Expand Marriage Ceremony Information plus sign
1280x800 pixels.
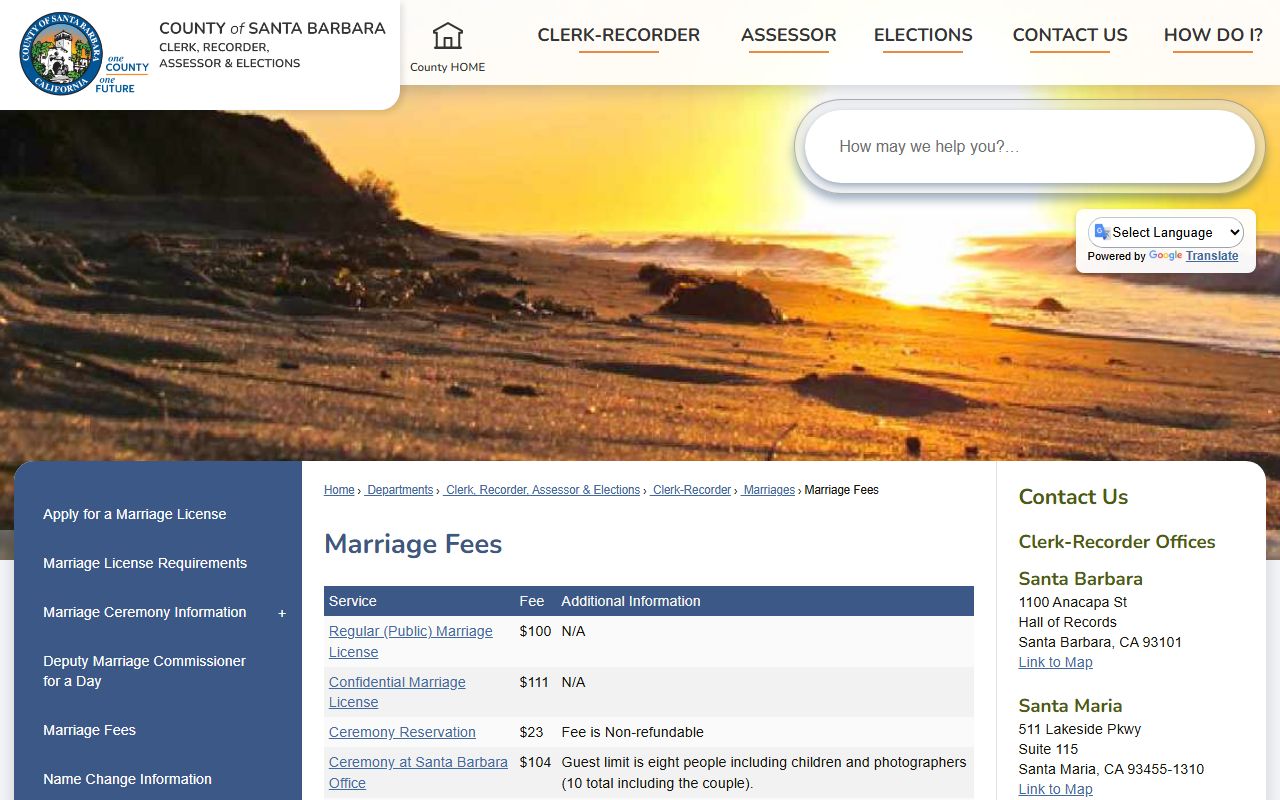[282, 613]
